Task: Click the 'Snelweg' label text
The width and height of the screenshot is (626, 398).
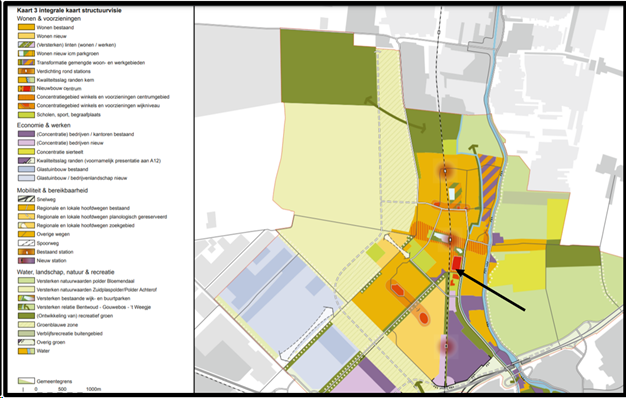Action: coord(46,200)
